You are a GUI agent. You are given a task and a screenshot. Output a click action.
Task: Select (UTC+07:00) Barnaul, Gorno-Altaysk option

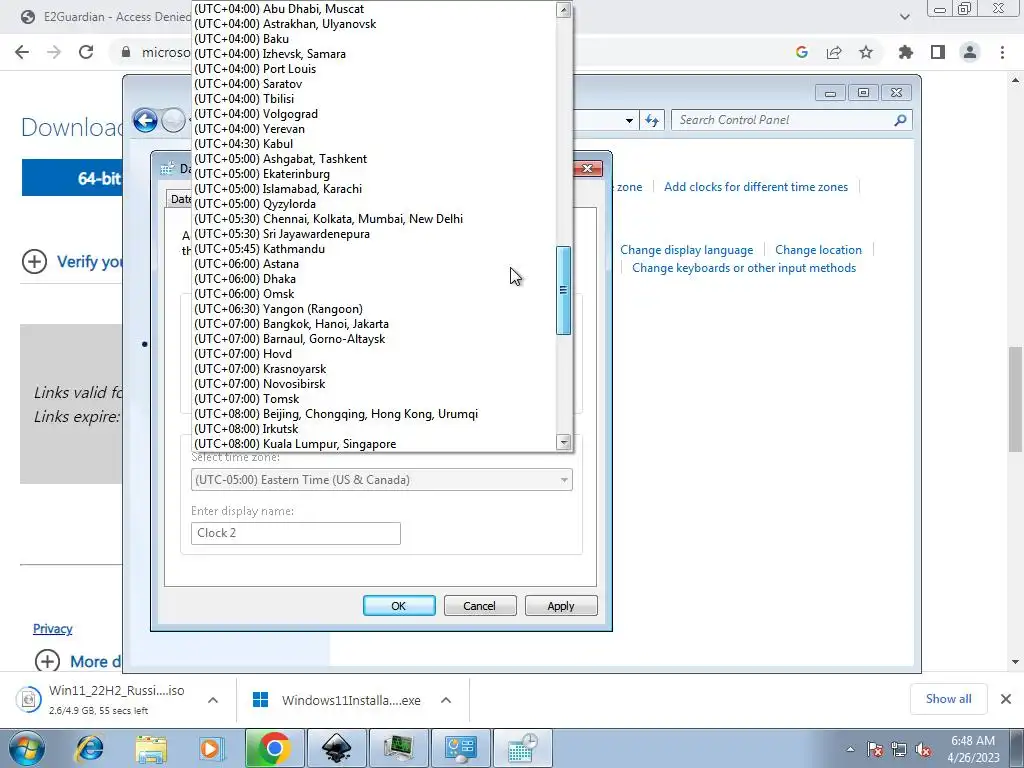(374, 340)
